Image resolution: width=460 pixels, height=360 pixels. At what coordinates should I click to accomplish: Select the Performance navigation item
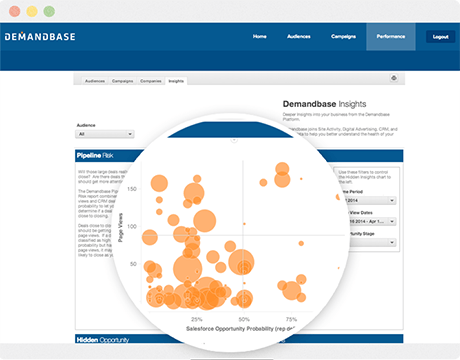point(391,37)
